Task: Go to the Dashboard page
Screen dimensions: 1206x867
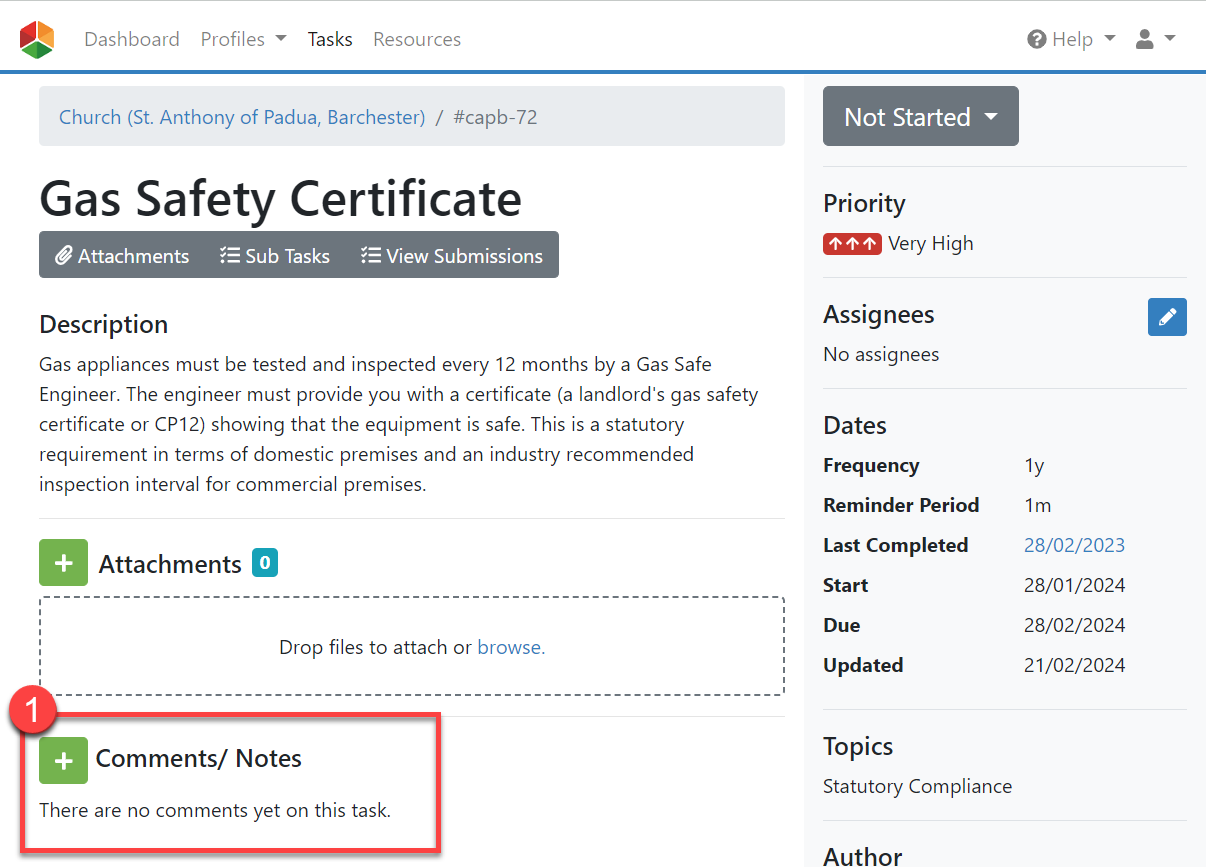Action: tap(132, 39)
